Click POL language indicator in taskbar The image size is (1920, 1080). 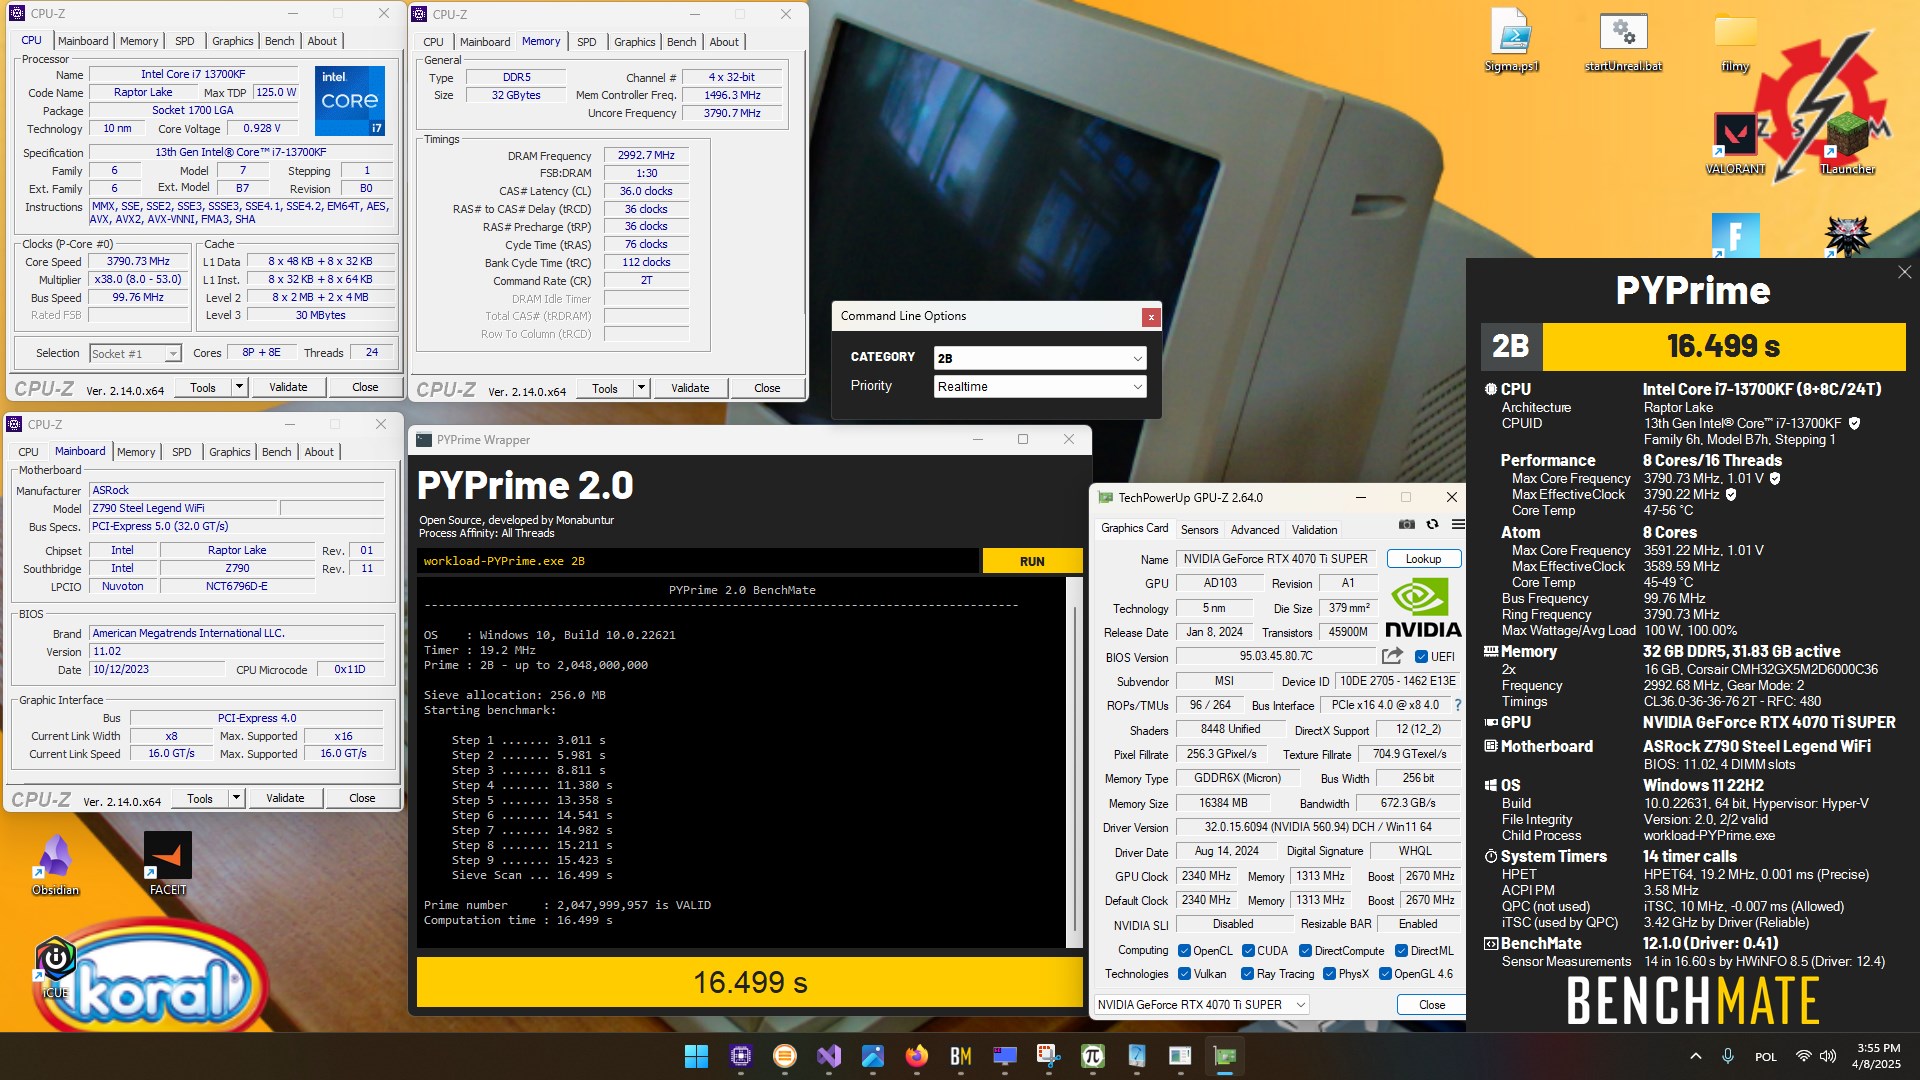click(x=1766, y=1056)
